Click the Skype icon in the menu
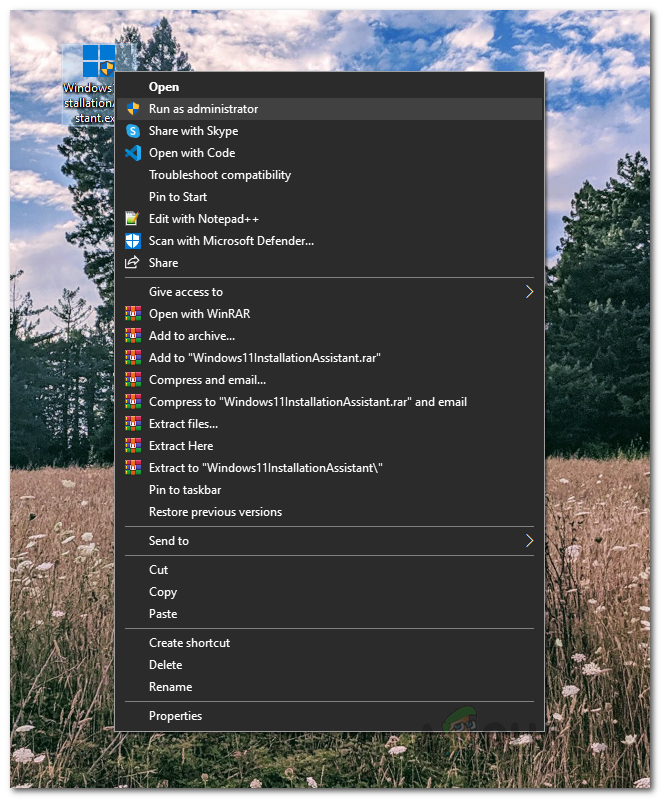661x799 pixels. [x=133, y=131]
